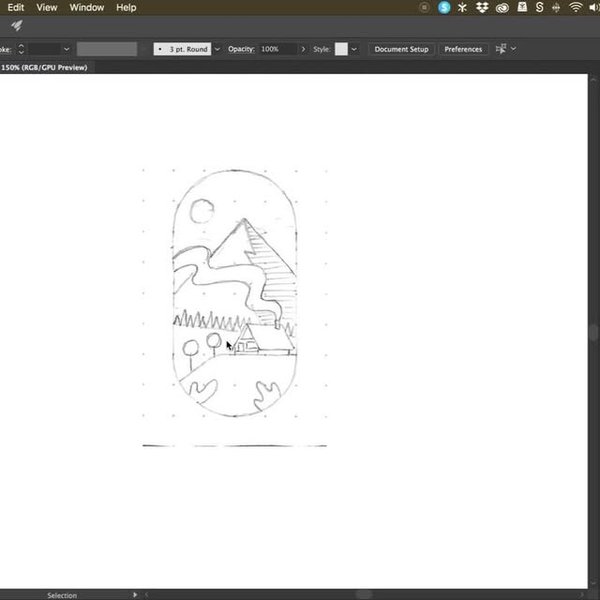Adjust stroke weight with stepper arrows
Viewport: 600px width, 600px height.
coord(21,48)
